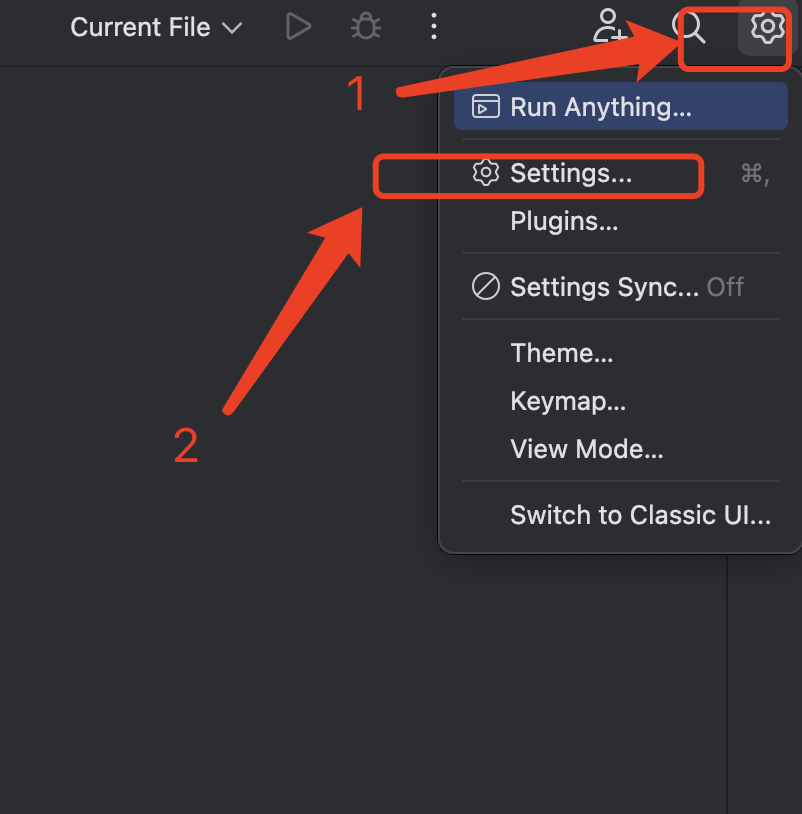Screen dimensions: 802x814
Task: Choose Plugins... in the menu
Action: (564, 221)
